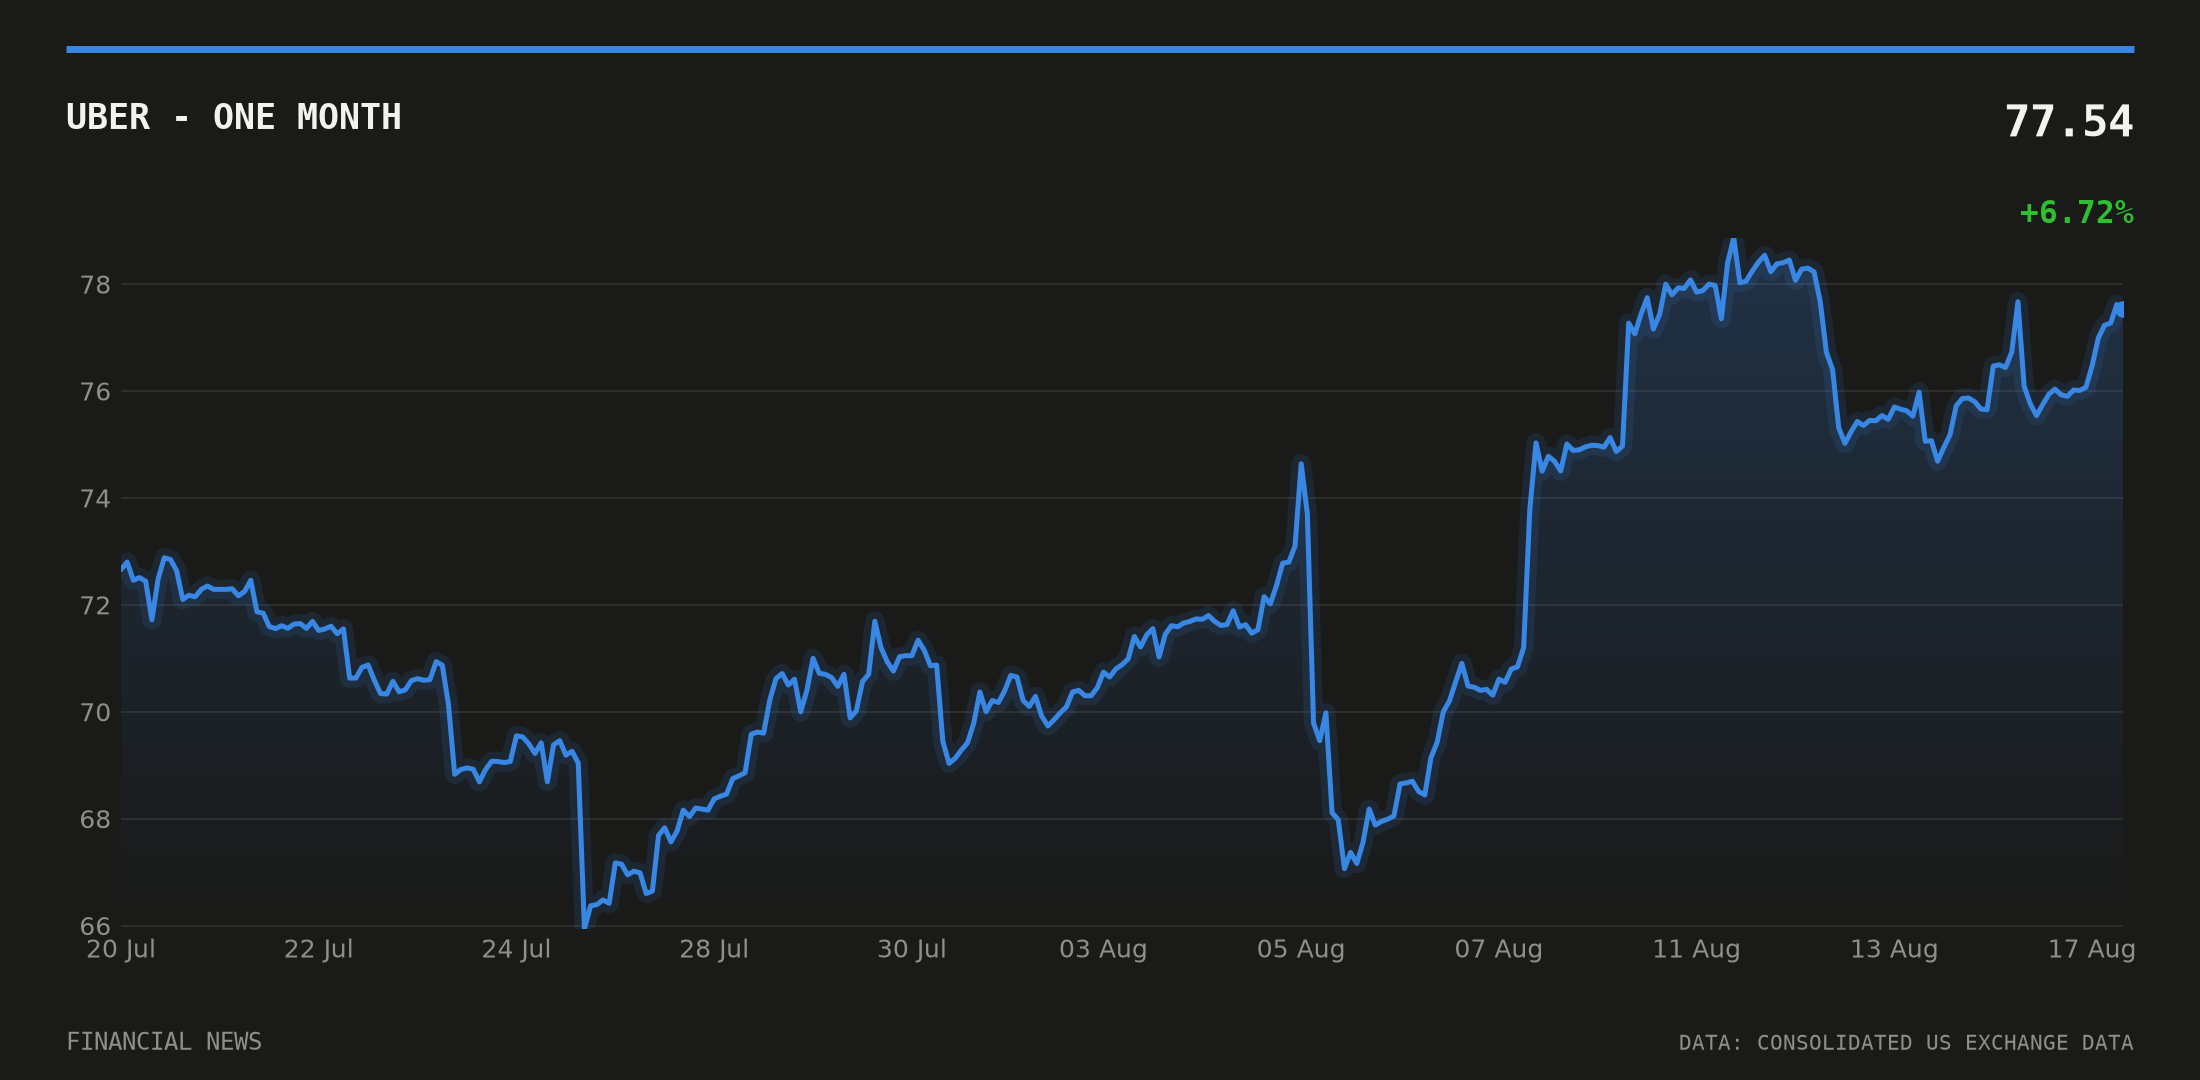Click the 68 y-axis label
Screen dimensions: 2200x1080
pos(95,820)
